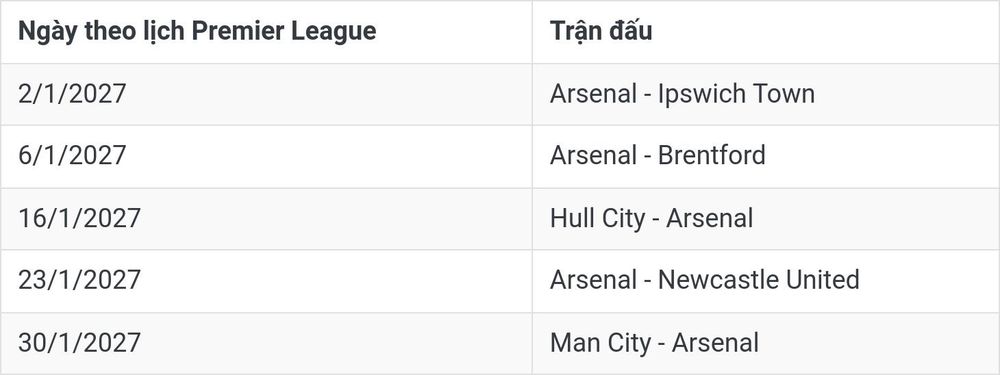Viewport: 1000px width, 375px height.
Task: Select the date cell 23/1/2027
Action: point(79,280)
